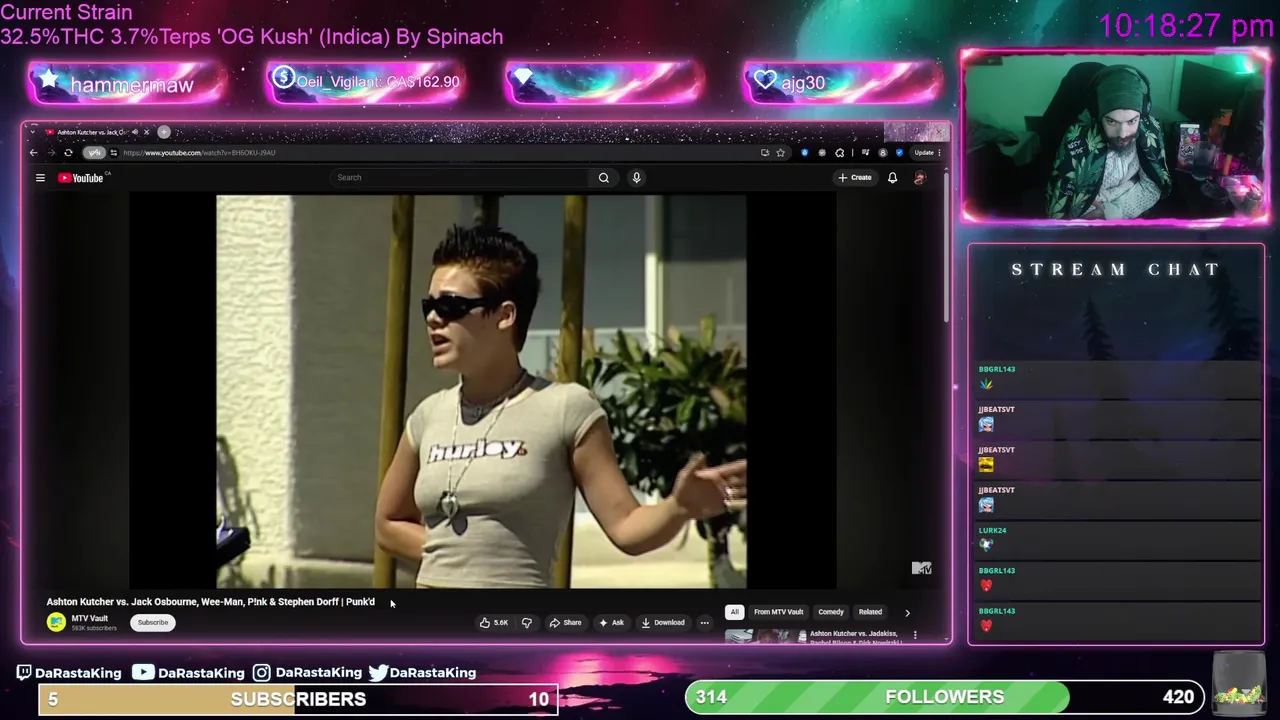Image resolution: width=1280 pixels, height=720 pixels.
Task: Click the 10:18:27 pm clock text
Action: (1186, 26)
